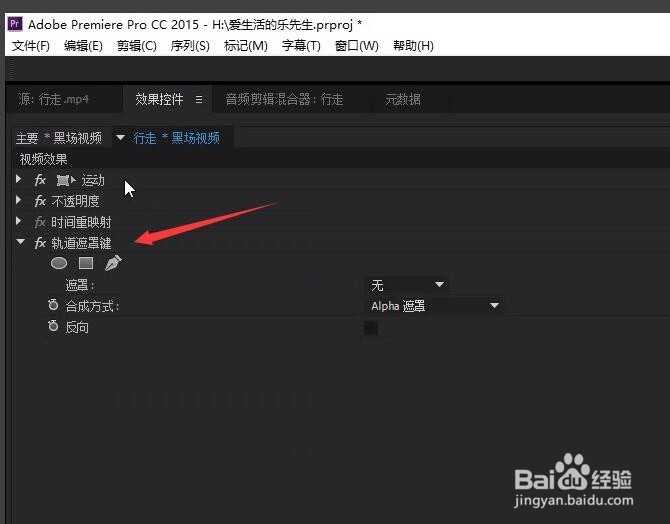Screen dimensions: 670x524
Task: Open the 编辑(E) menu
Action: [83, 46]
